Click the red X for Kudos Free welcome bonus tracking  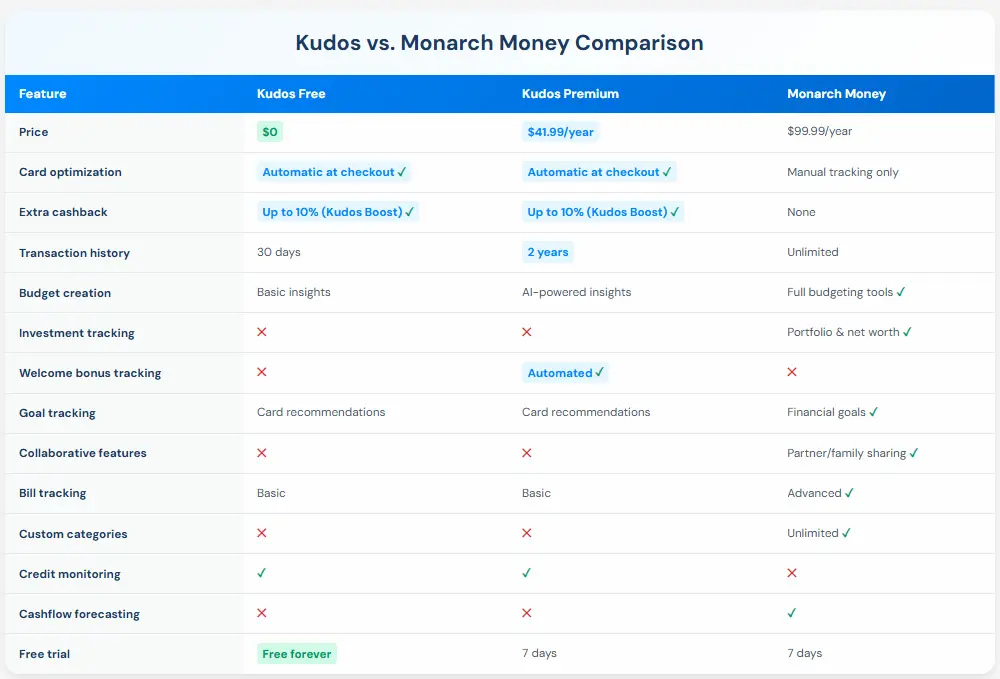[x=261, y=372]
